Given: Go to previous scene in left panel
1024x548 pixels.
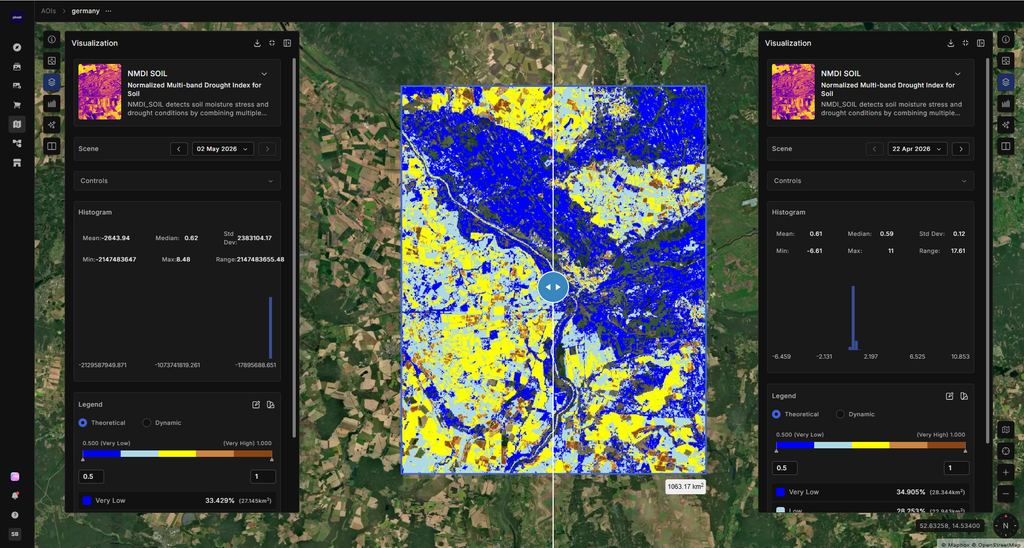Looking at the screenshot, I should 179,149.
